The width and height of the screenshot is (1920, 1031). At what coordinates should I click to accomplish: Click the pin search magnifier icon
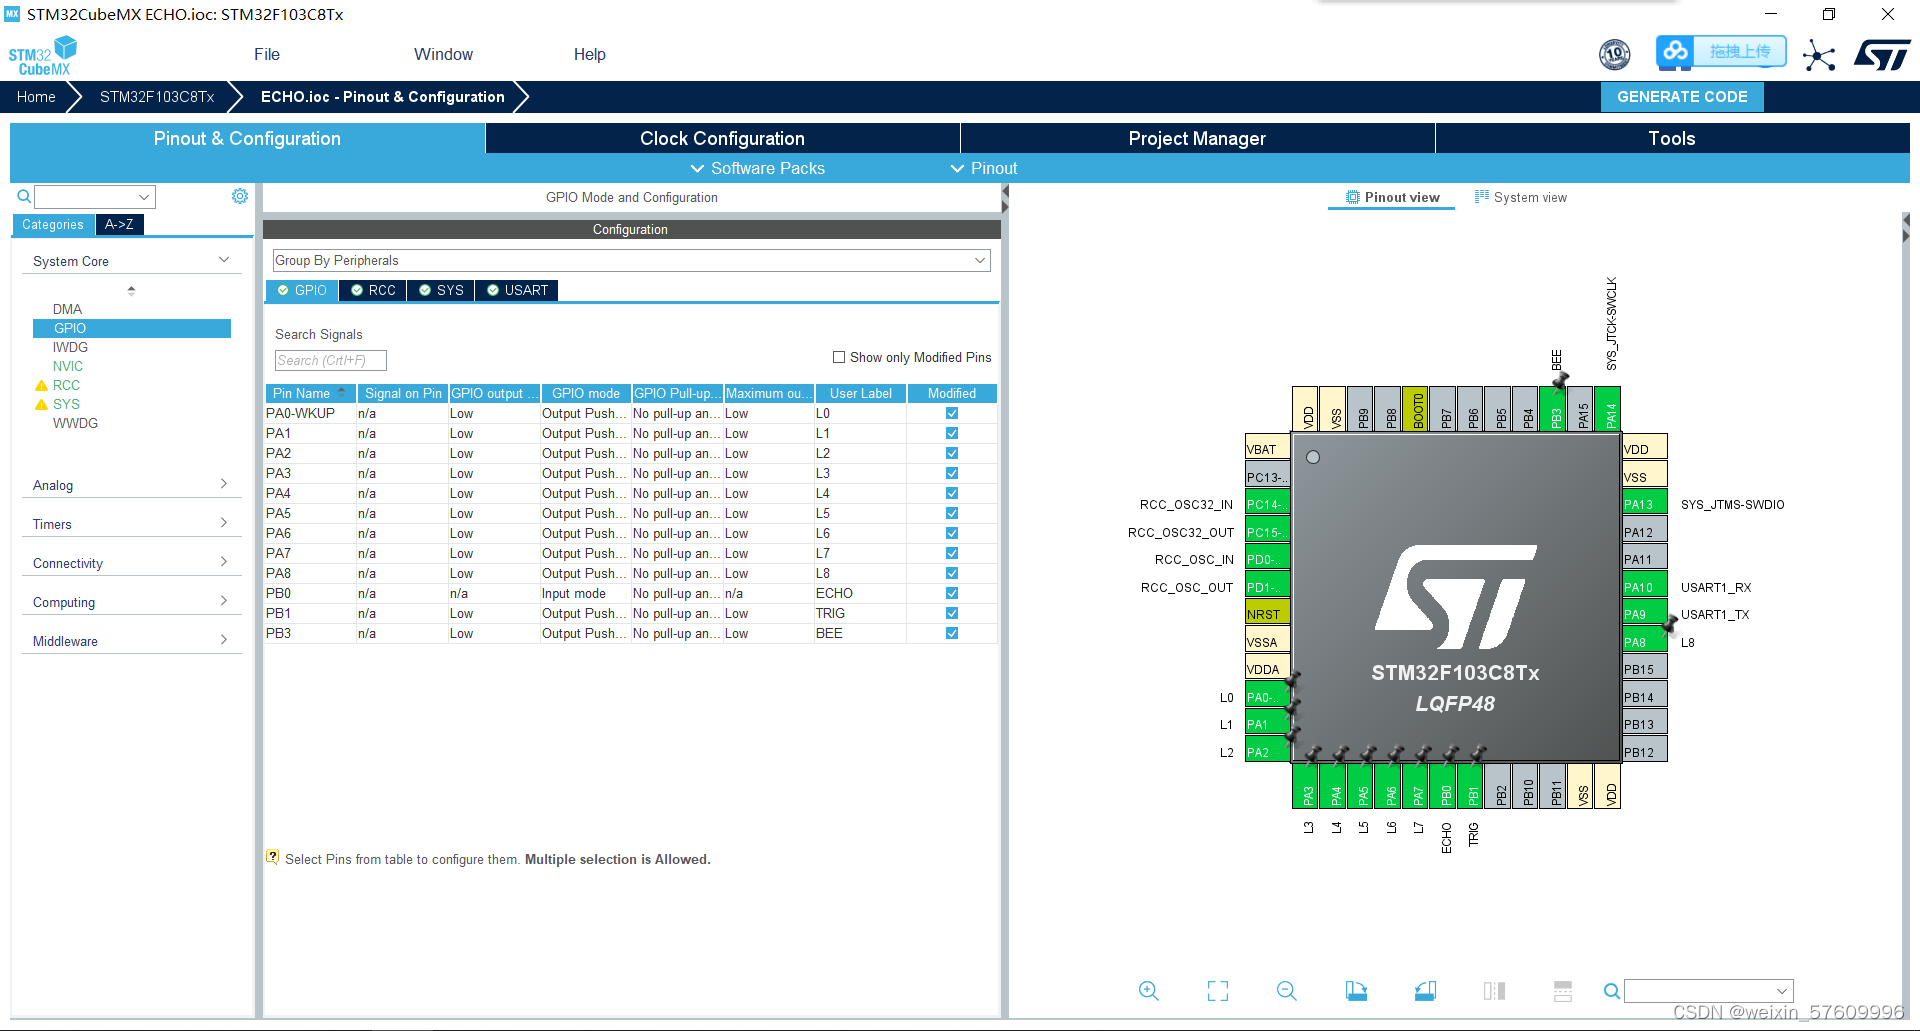[x=1611, y=991]
